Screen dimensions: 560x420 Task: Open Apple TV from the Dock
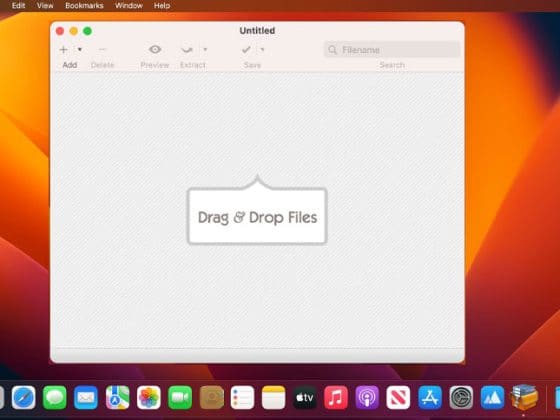[305, 398]
